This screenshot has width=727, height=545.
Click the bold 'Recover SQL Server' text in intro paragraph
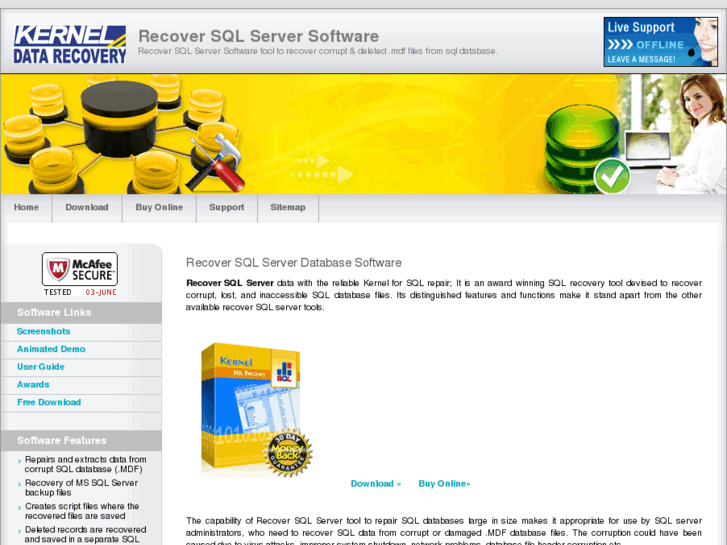coord(230,283)
